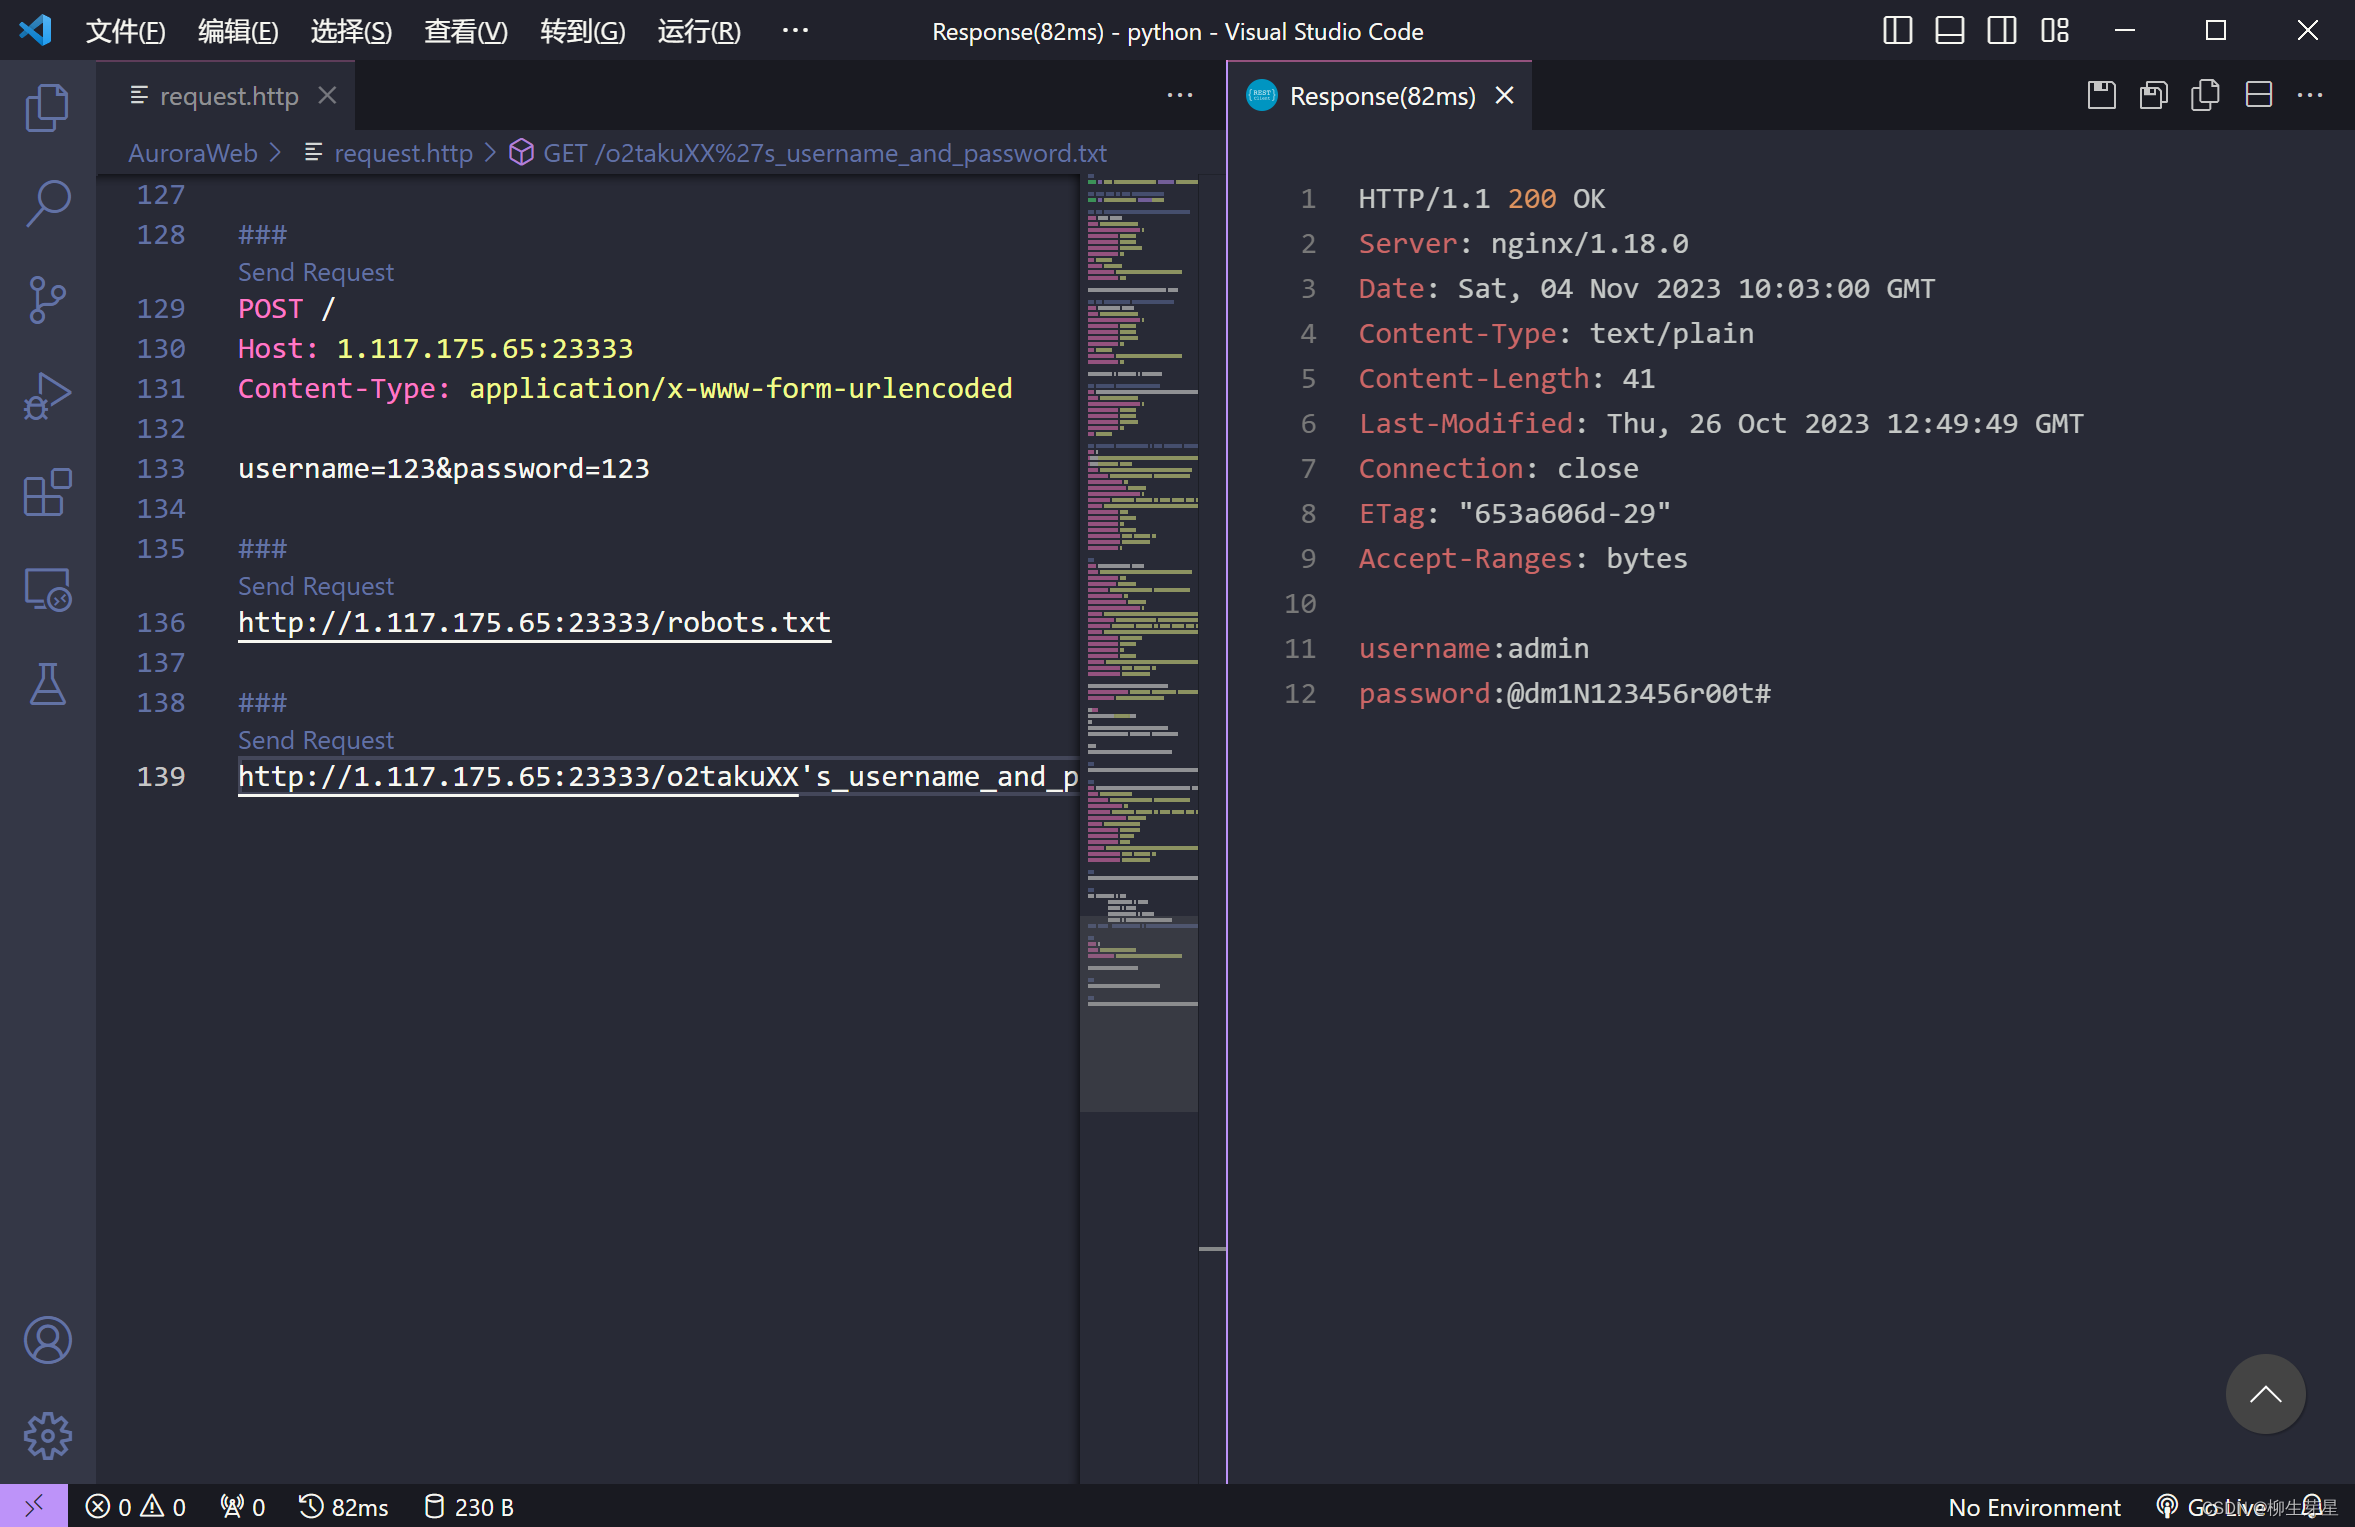Switch to the request.http tab
The height and width of the screenshot is (1527, 2355).
228,96
